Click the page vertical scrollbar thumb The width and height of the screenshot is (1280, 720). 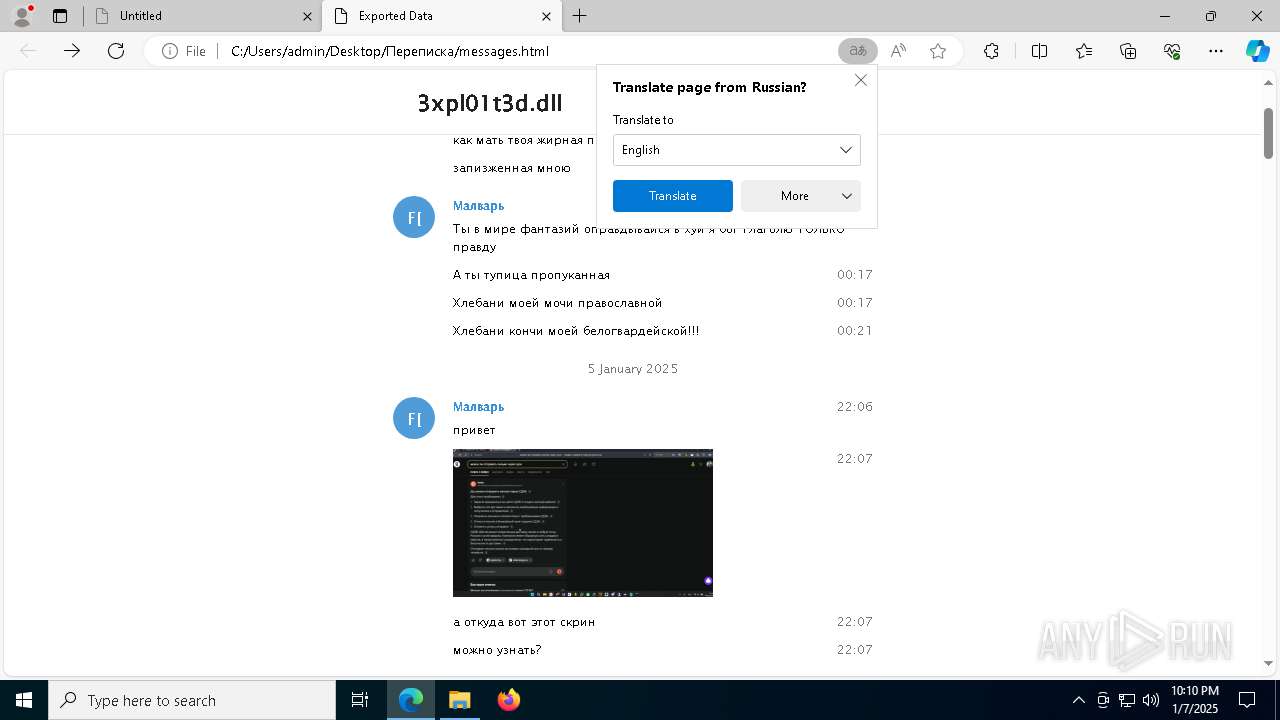point(1268,132)
